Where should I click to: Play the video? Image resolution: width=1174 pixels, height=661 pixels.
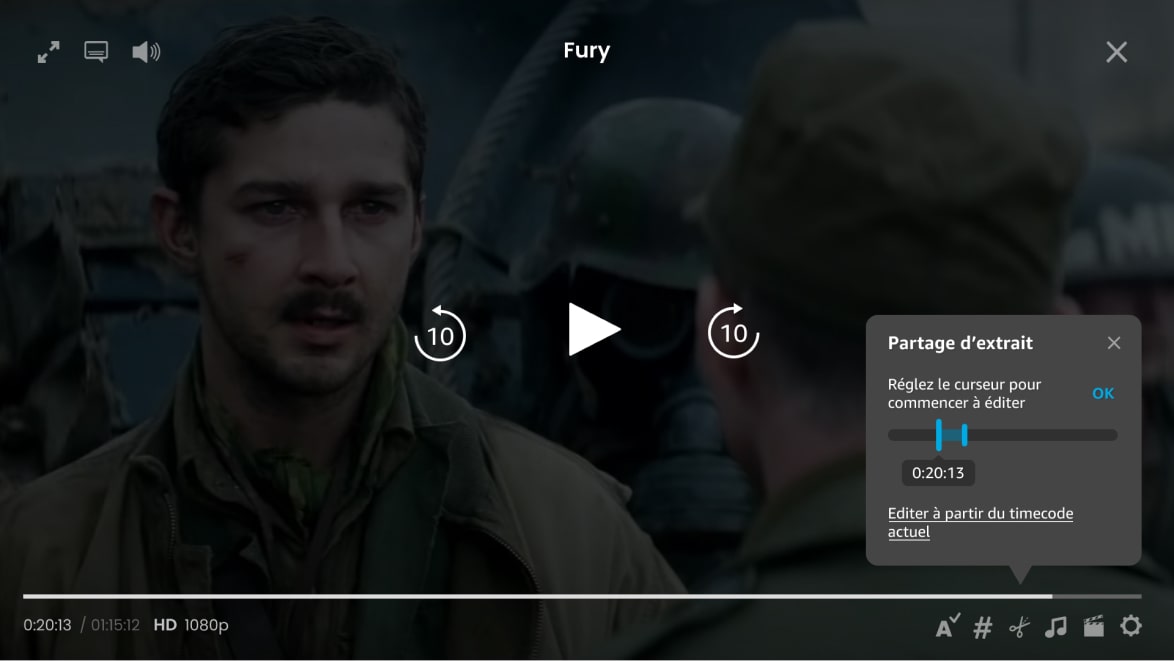pyautogui.click(x=594, y=329)
